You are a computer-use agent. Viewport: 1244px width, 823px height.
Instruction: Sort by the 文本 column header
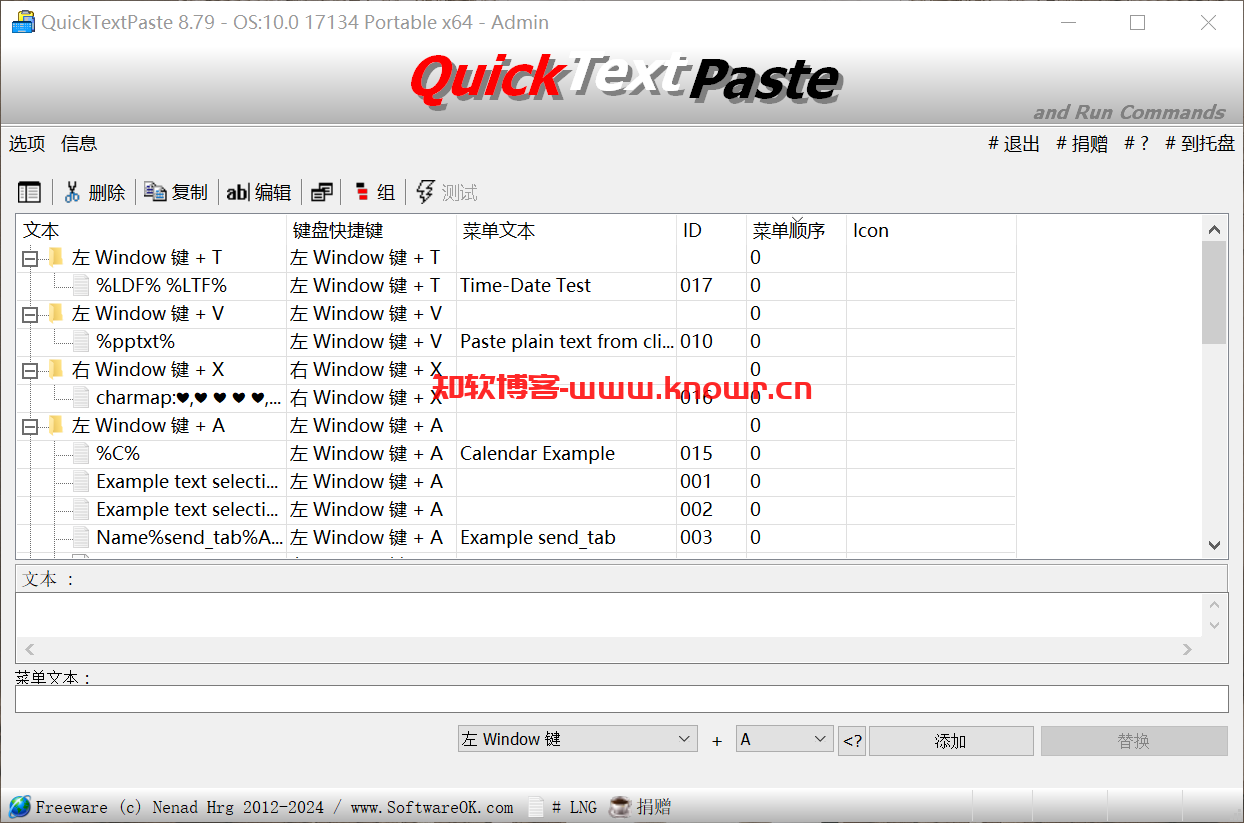pos(152,230)
